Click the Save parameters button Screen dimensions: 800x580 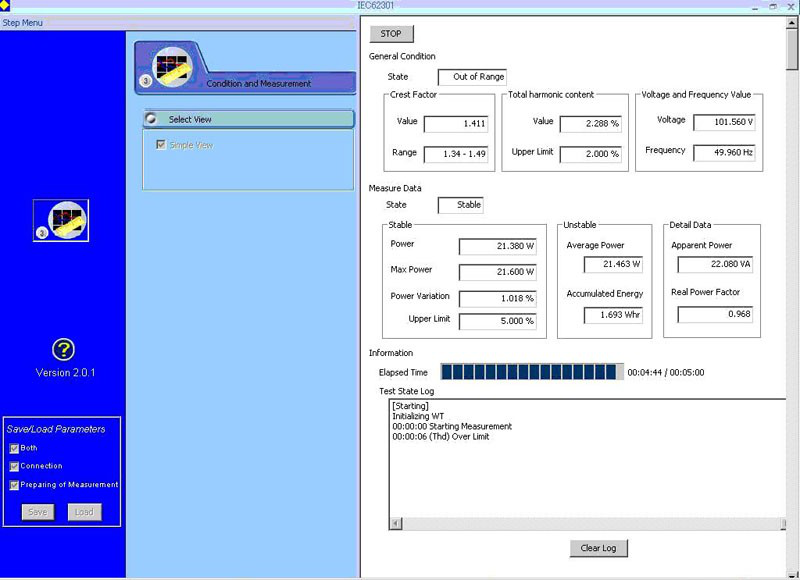point(38,512)
